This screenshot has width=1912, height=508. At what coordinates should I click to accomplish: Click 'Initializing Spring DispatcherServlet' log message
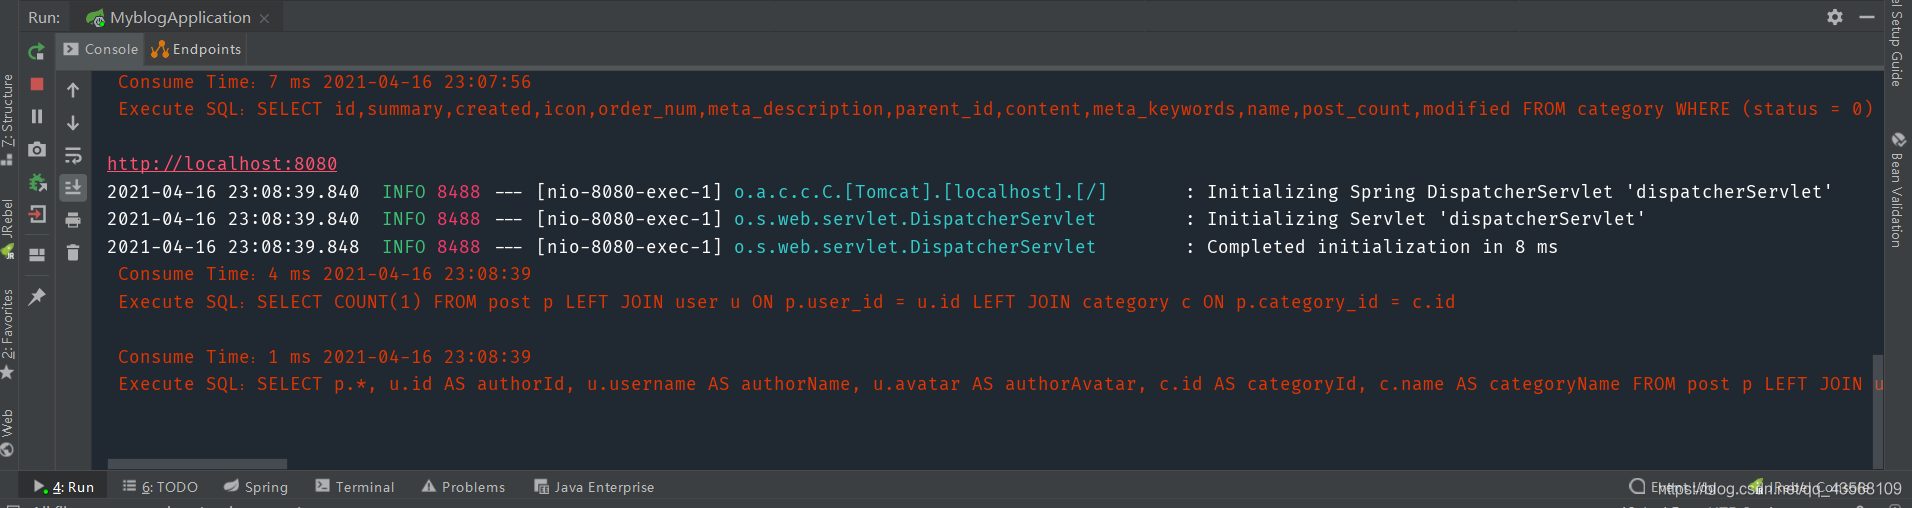pos(1519,192)
